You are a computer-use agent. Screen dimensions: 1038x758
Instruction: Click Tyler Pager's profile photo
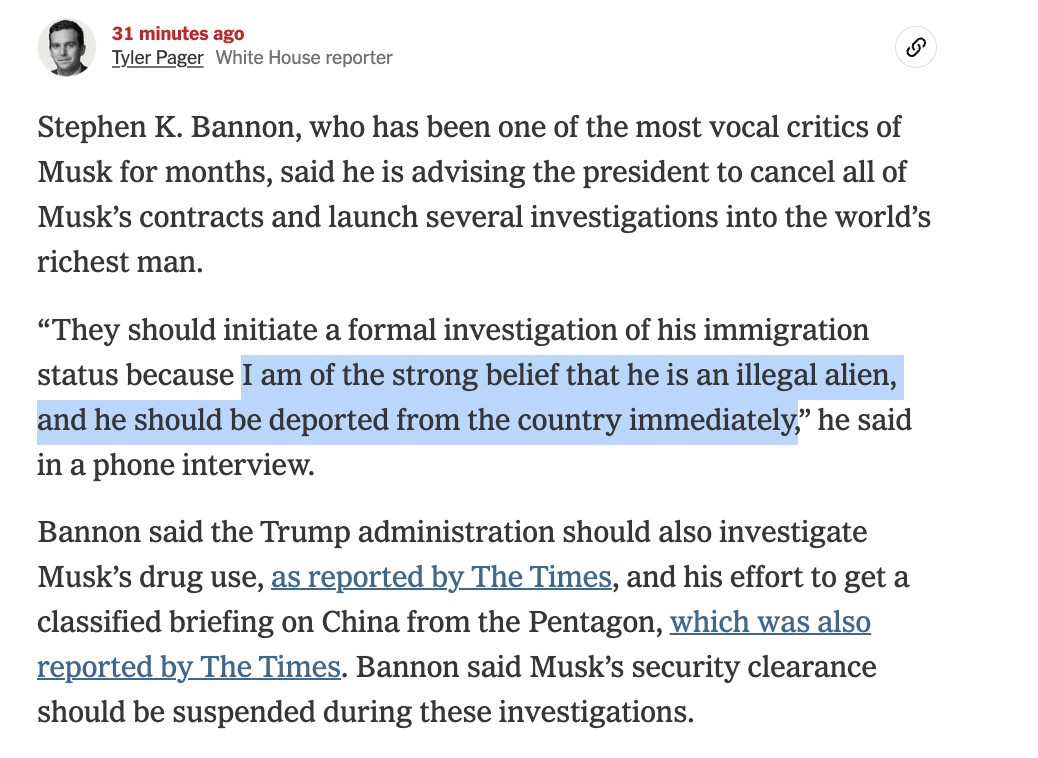coord(66,48)
